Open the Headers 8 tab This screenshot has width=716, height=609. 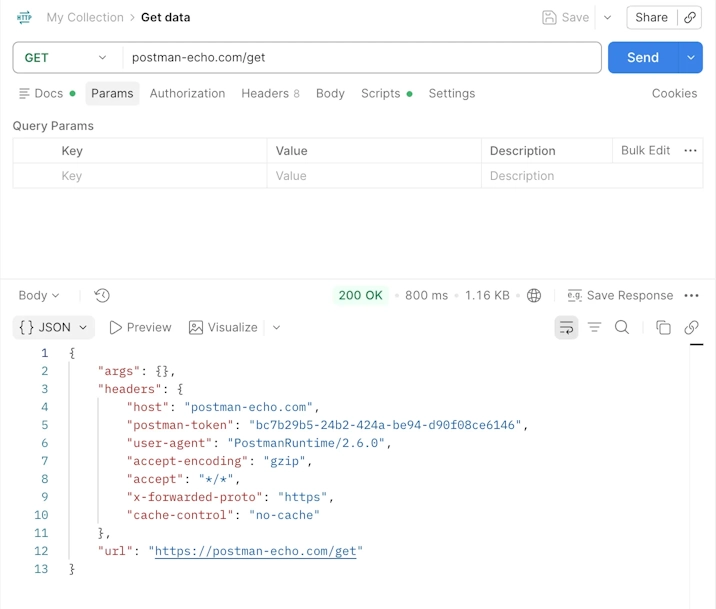[270, 94]
